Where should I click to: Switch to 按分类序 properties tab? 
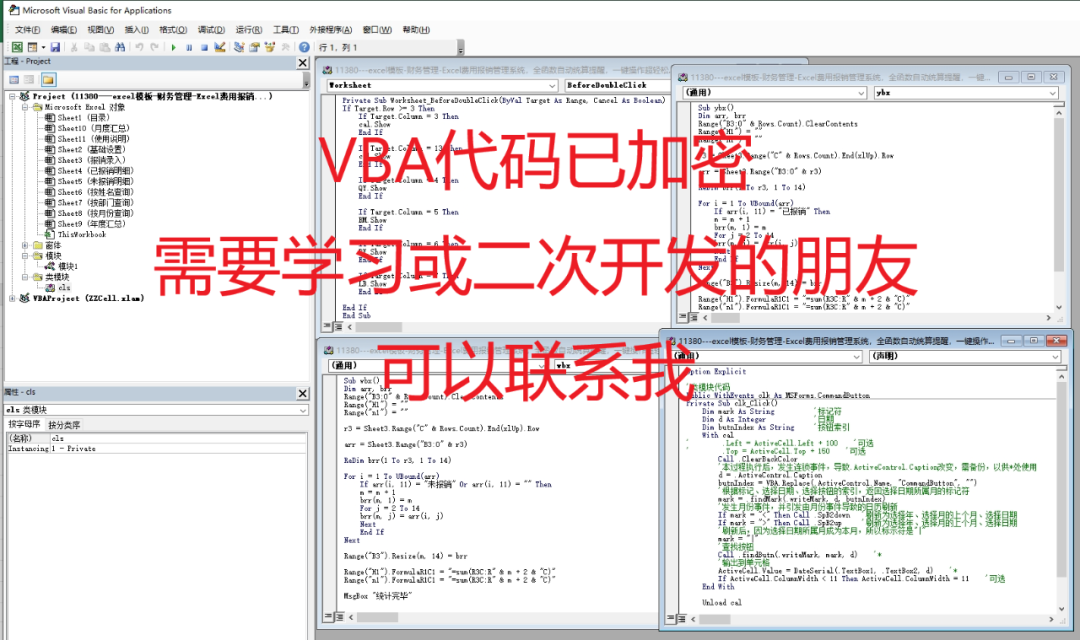pyautogui.click(x=64, y=424)
